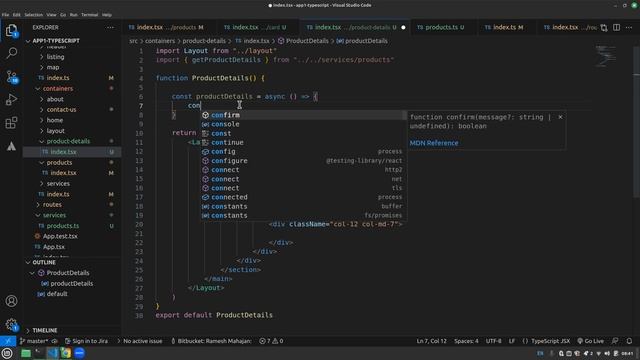Click Spaces: 4 indentation setting

pos(466,341)
